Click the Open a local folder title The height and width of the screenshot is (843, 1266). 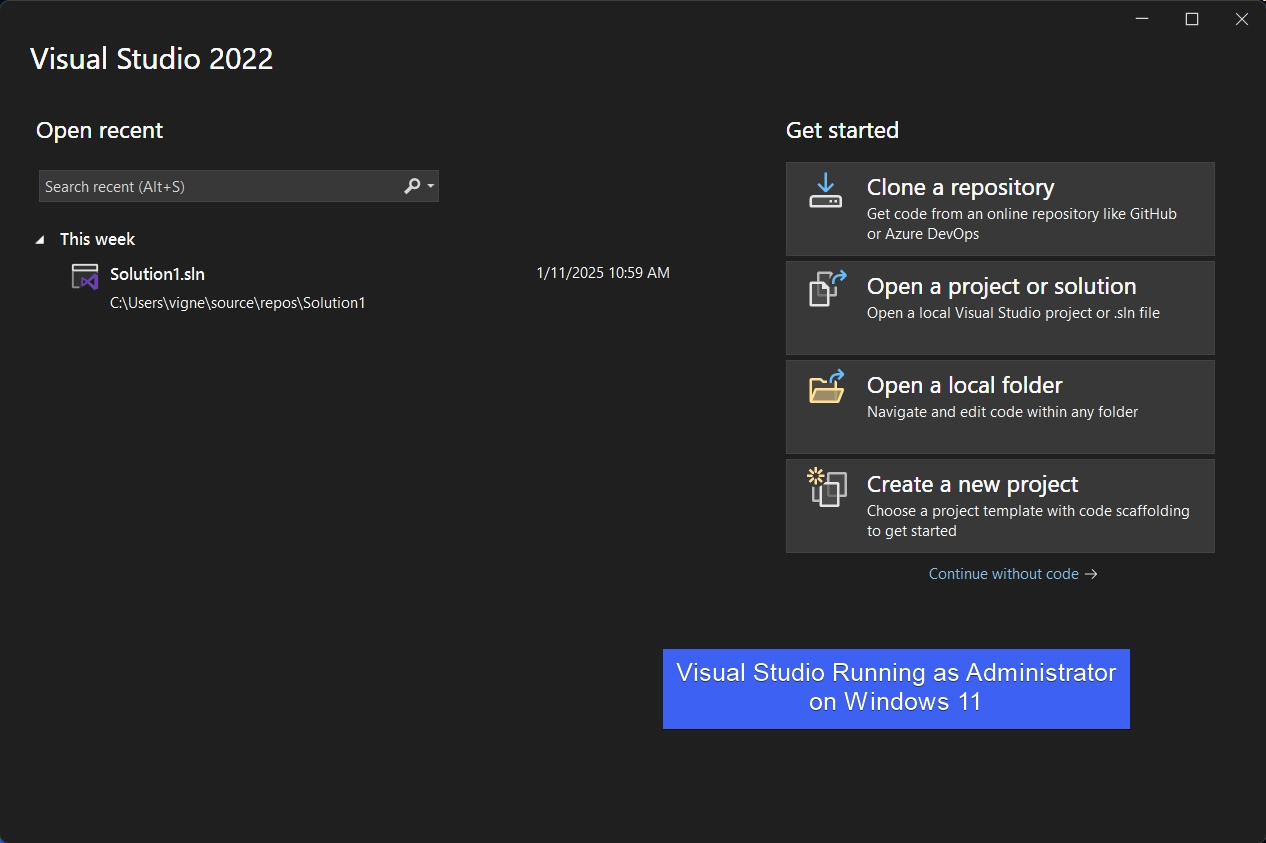tap(964, 385)
